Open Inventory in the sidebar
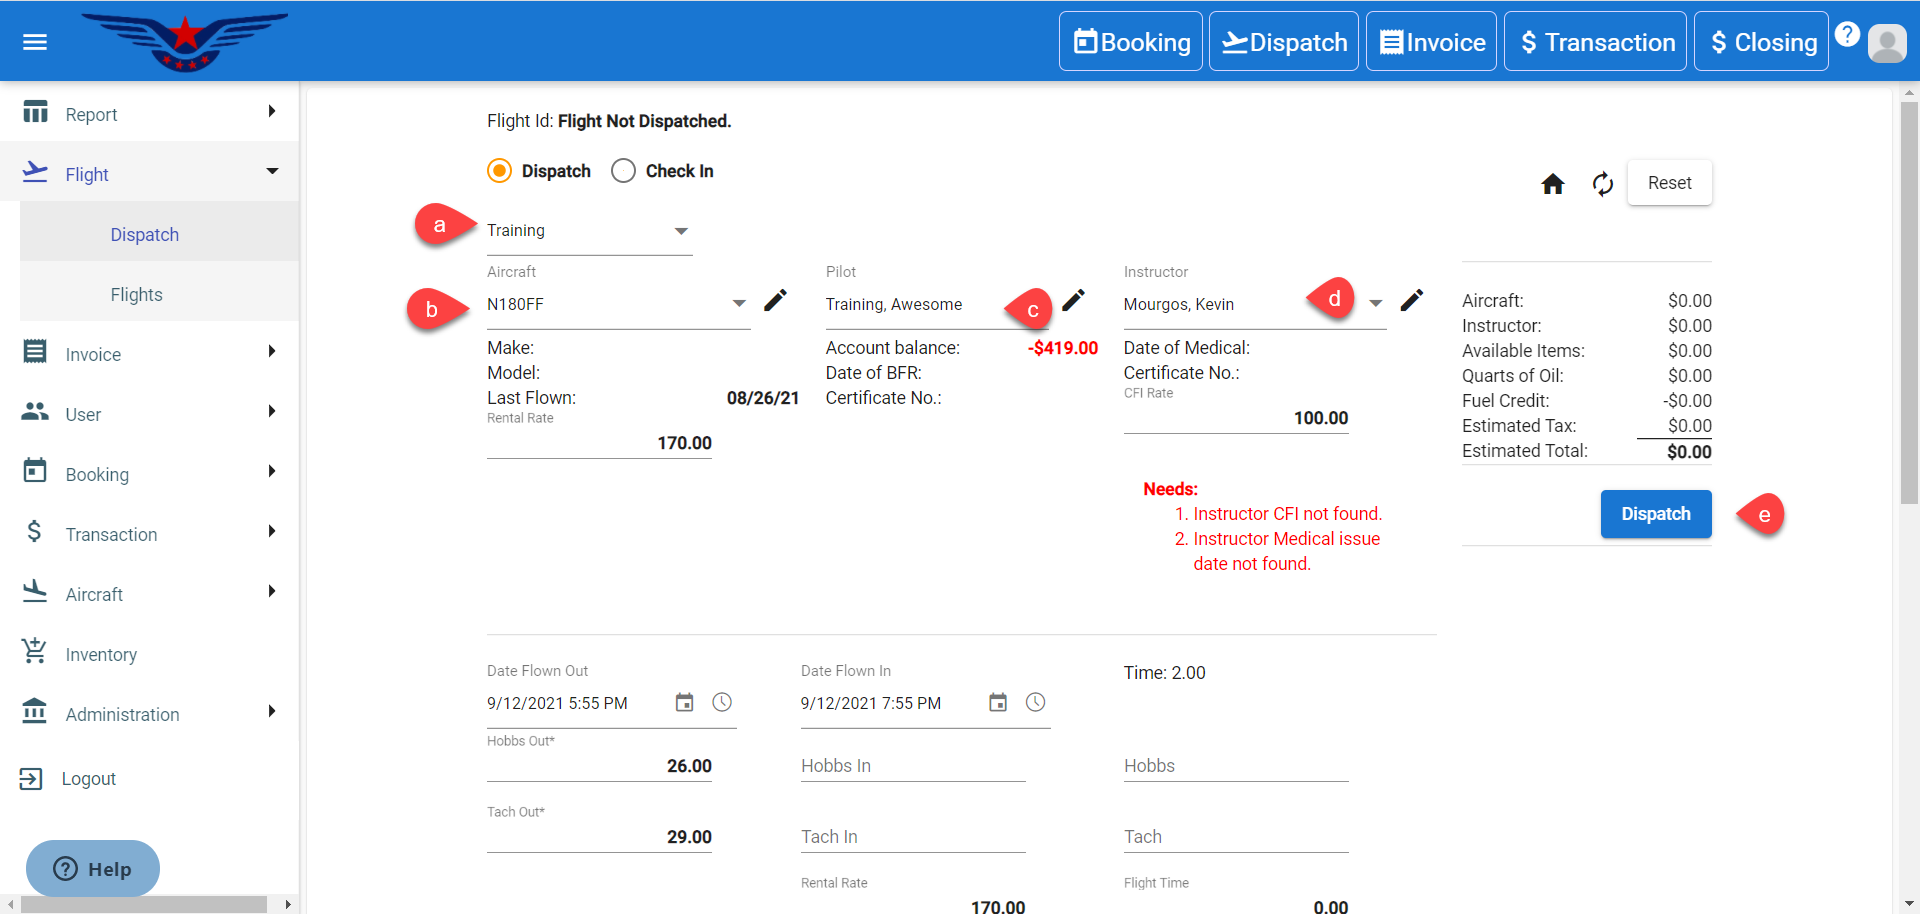 101,655
